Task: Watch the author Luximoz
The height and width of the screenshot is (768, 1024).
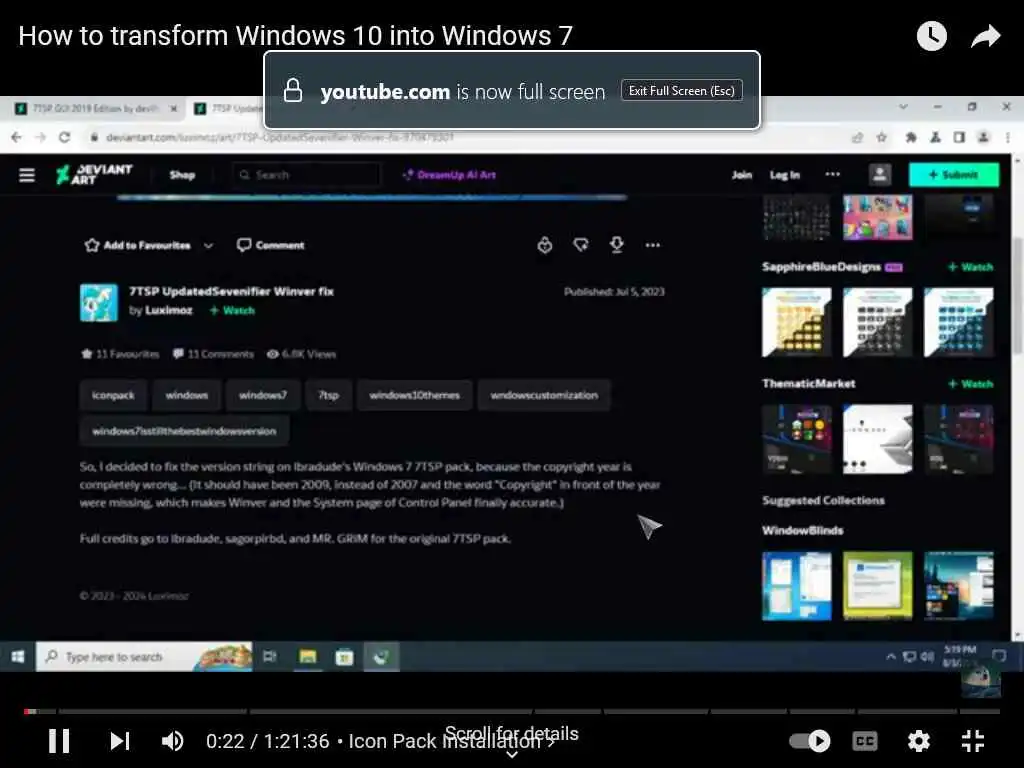Action: coord(232,310)
